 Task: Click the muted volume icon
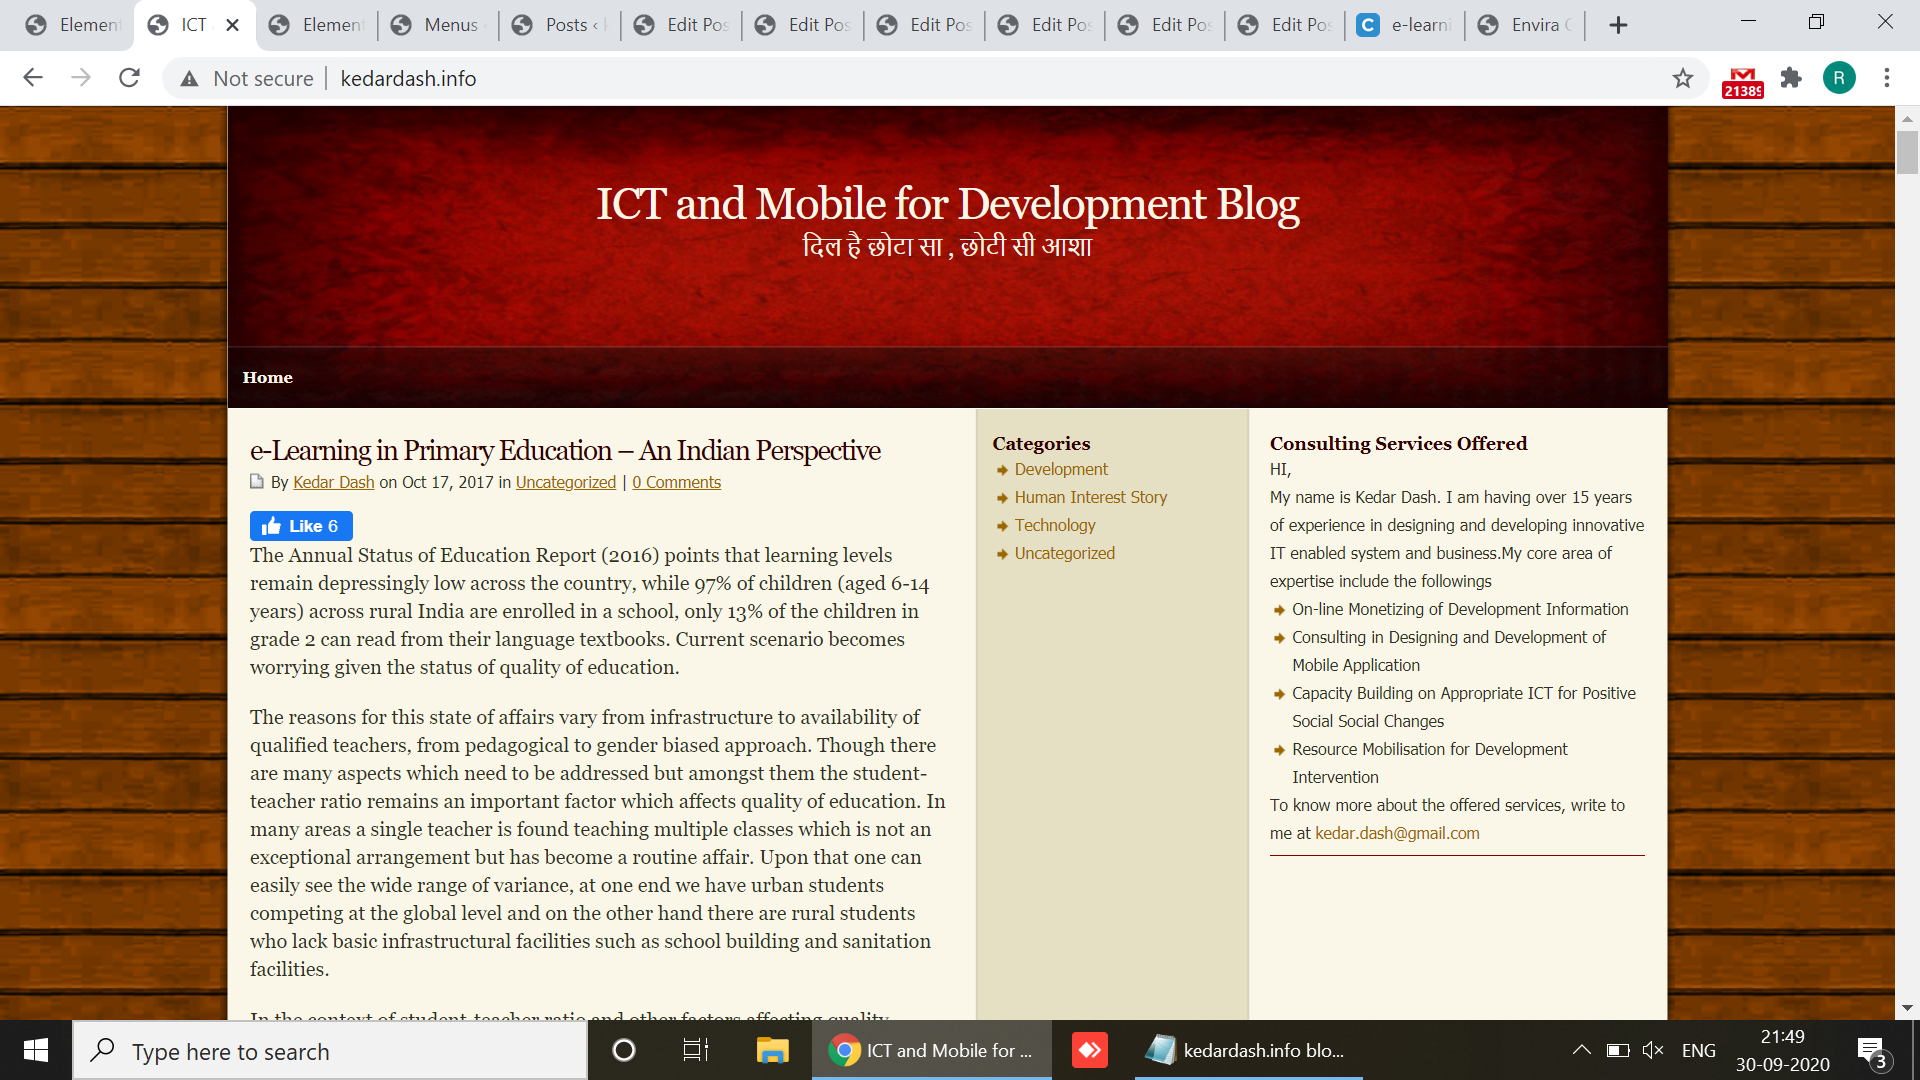[x=1653, y=1050]
